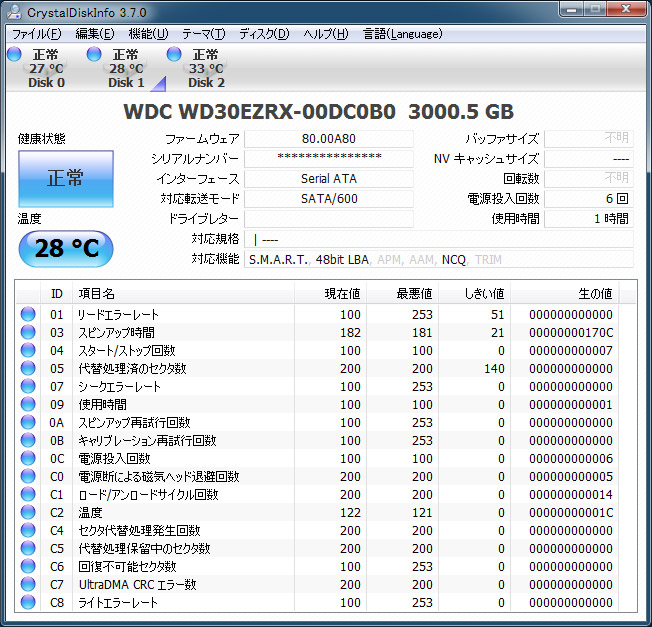Click status orb for C2 温度 row

click(x=28, y=513)
